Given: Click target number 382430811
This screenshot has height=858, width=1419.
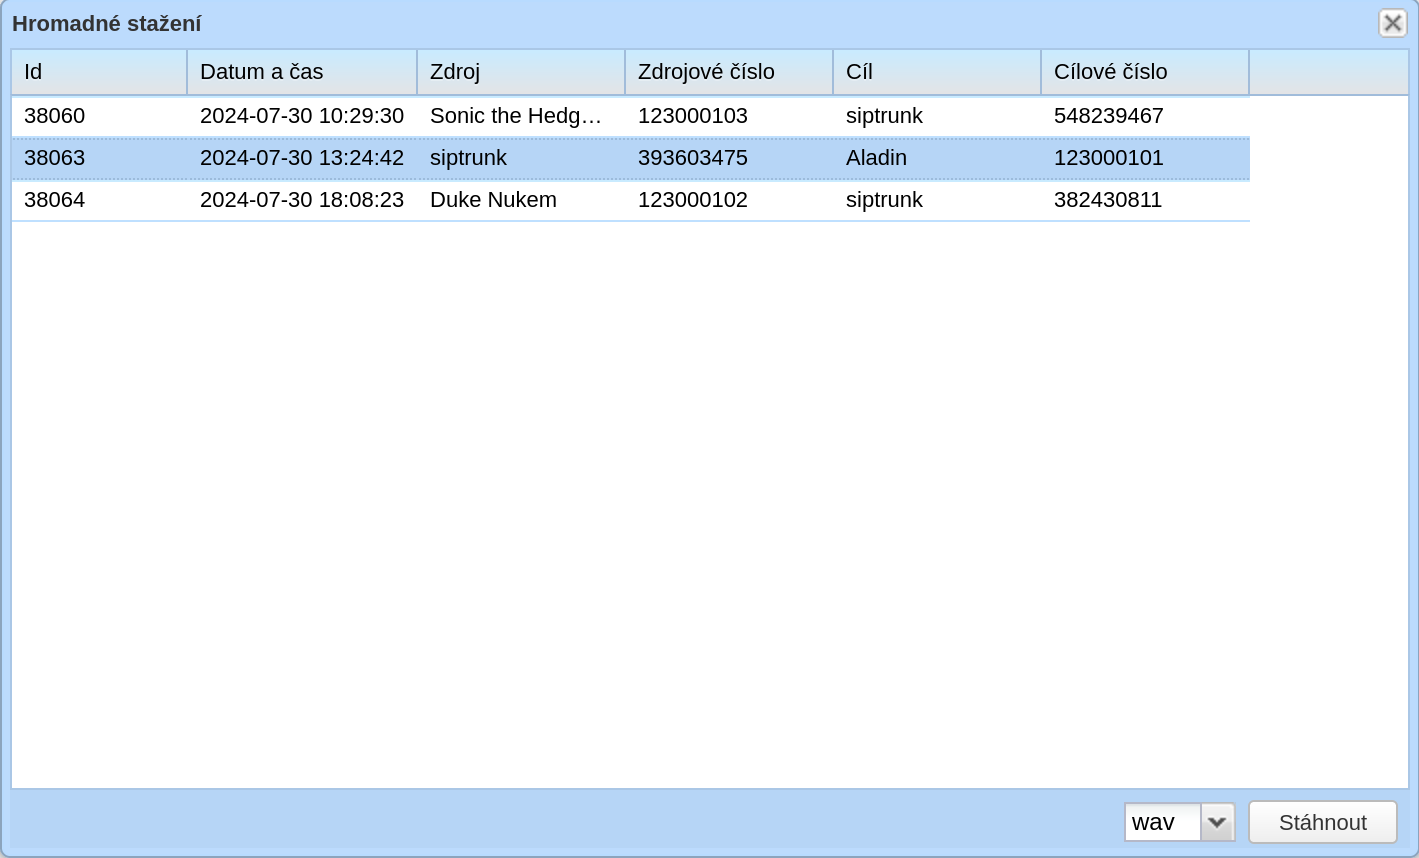Looking at the screenshot, I should click(x=1108, y=200).
